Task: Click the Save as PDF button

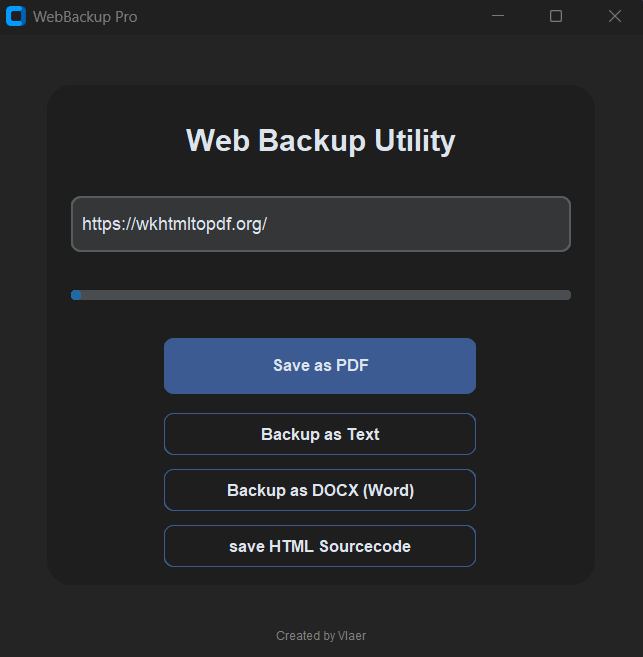Action: (x=320, y=366)
